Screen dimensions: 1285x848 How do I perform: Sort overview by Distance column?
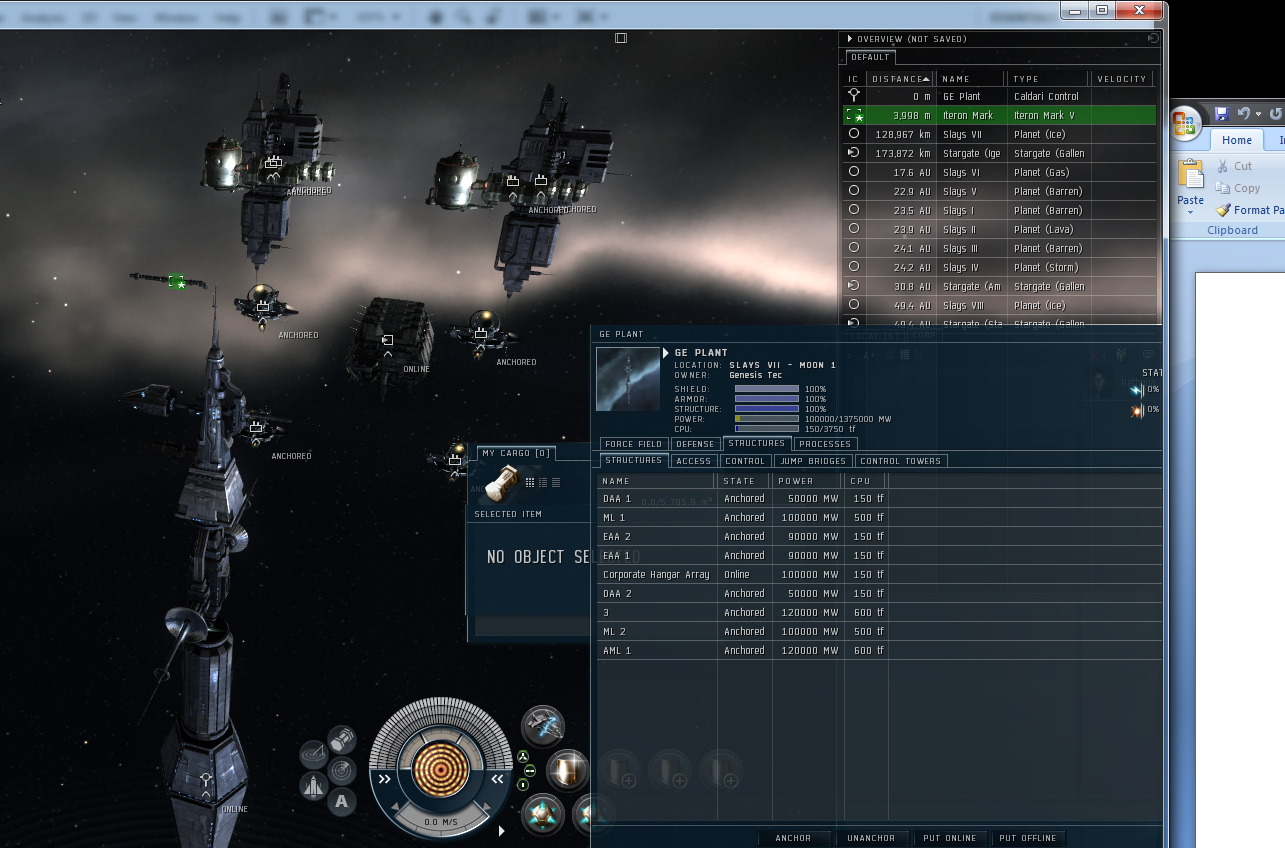pos(901,78)
